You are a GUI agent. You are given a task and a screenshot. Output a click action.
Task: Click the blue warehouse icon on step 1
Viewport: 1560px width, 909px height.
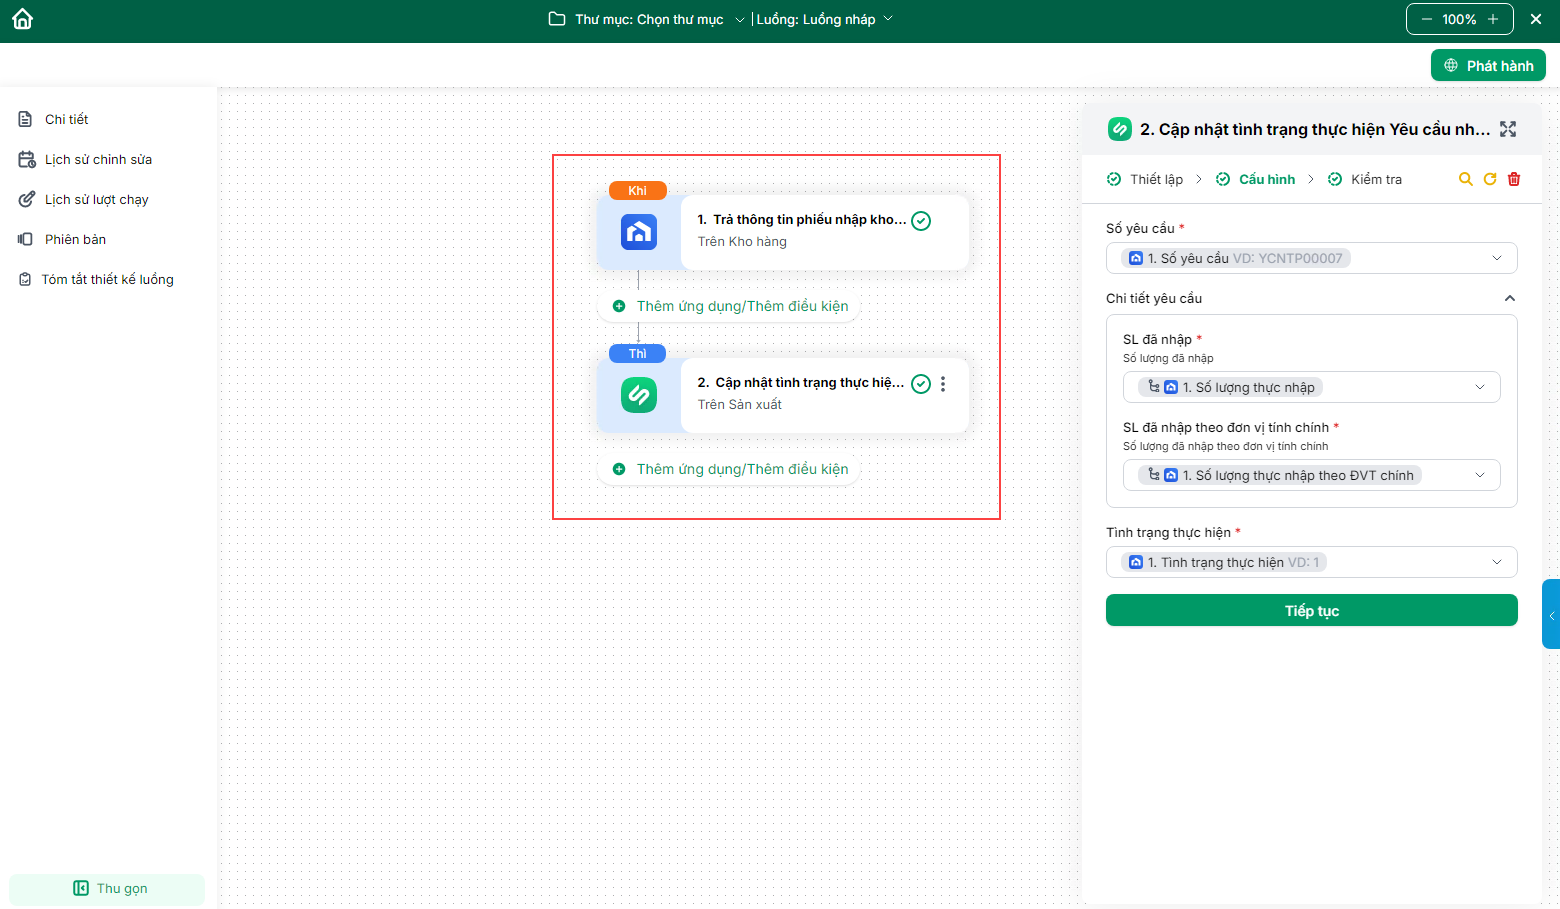click(639, 232)
